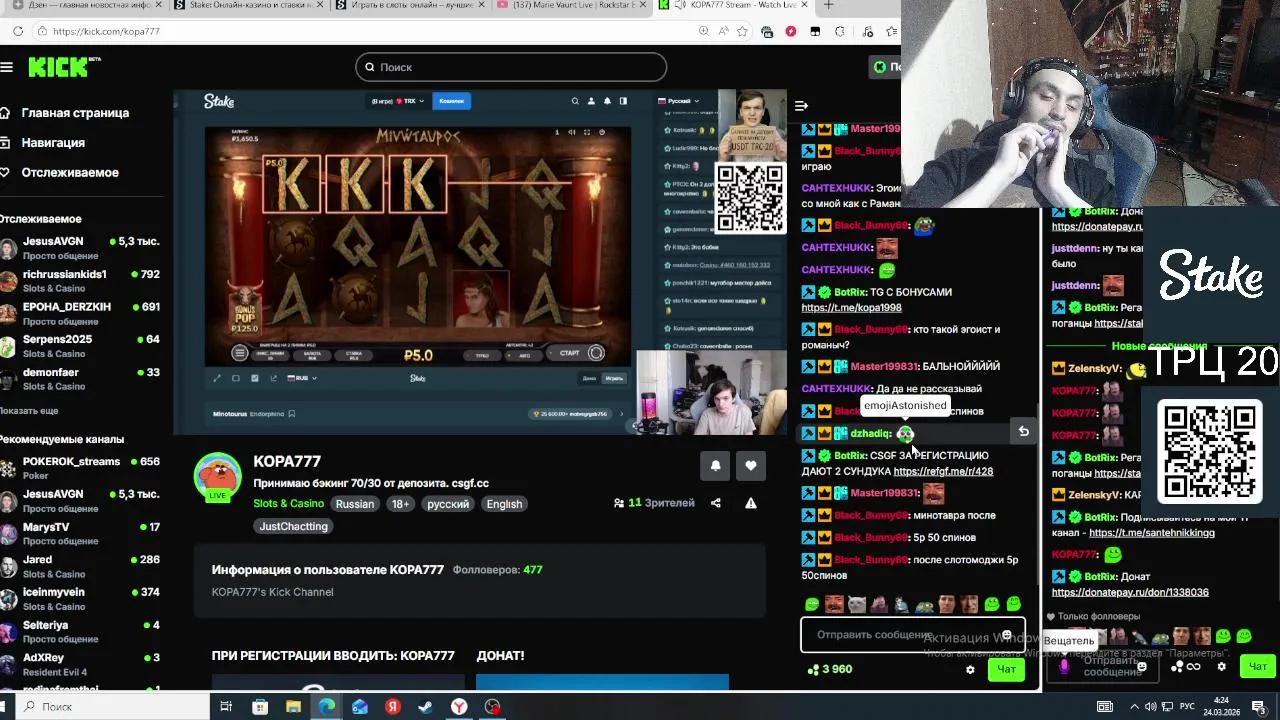Click the KOPA777 channel avatar
The width and height of the screenshot is (1280, 720).
(217, 476)
